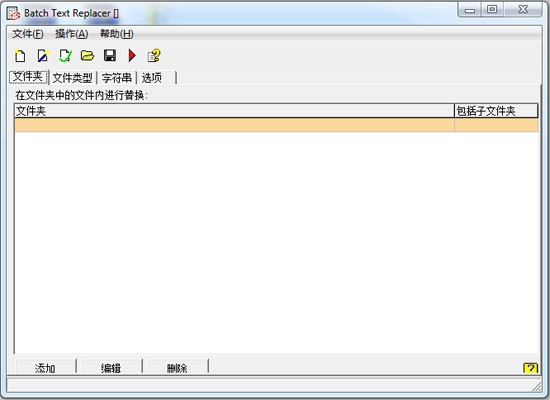Image resolution: width=550 pixels, height=400 pixels.
Task: Switch to the 文件夹 tab
Action: click(x=28, y=77)
